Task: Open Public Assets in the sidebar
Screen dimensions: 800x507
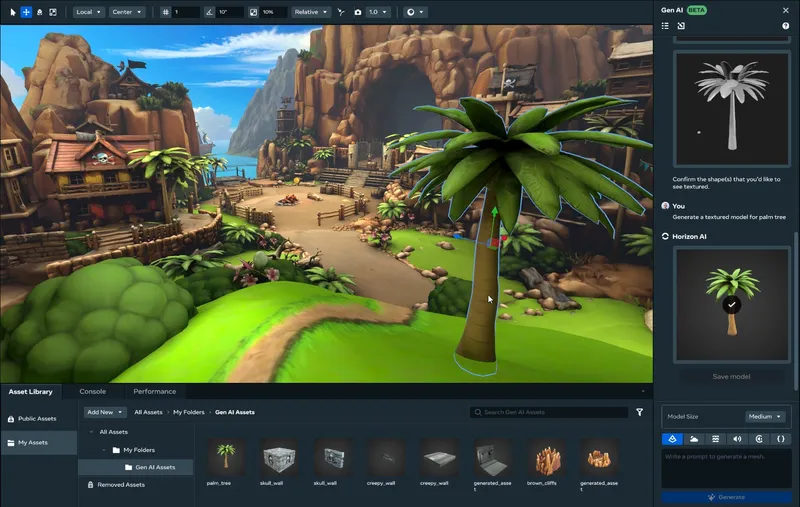Action: point(38,418)
